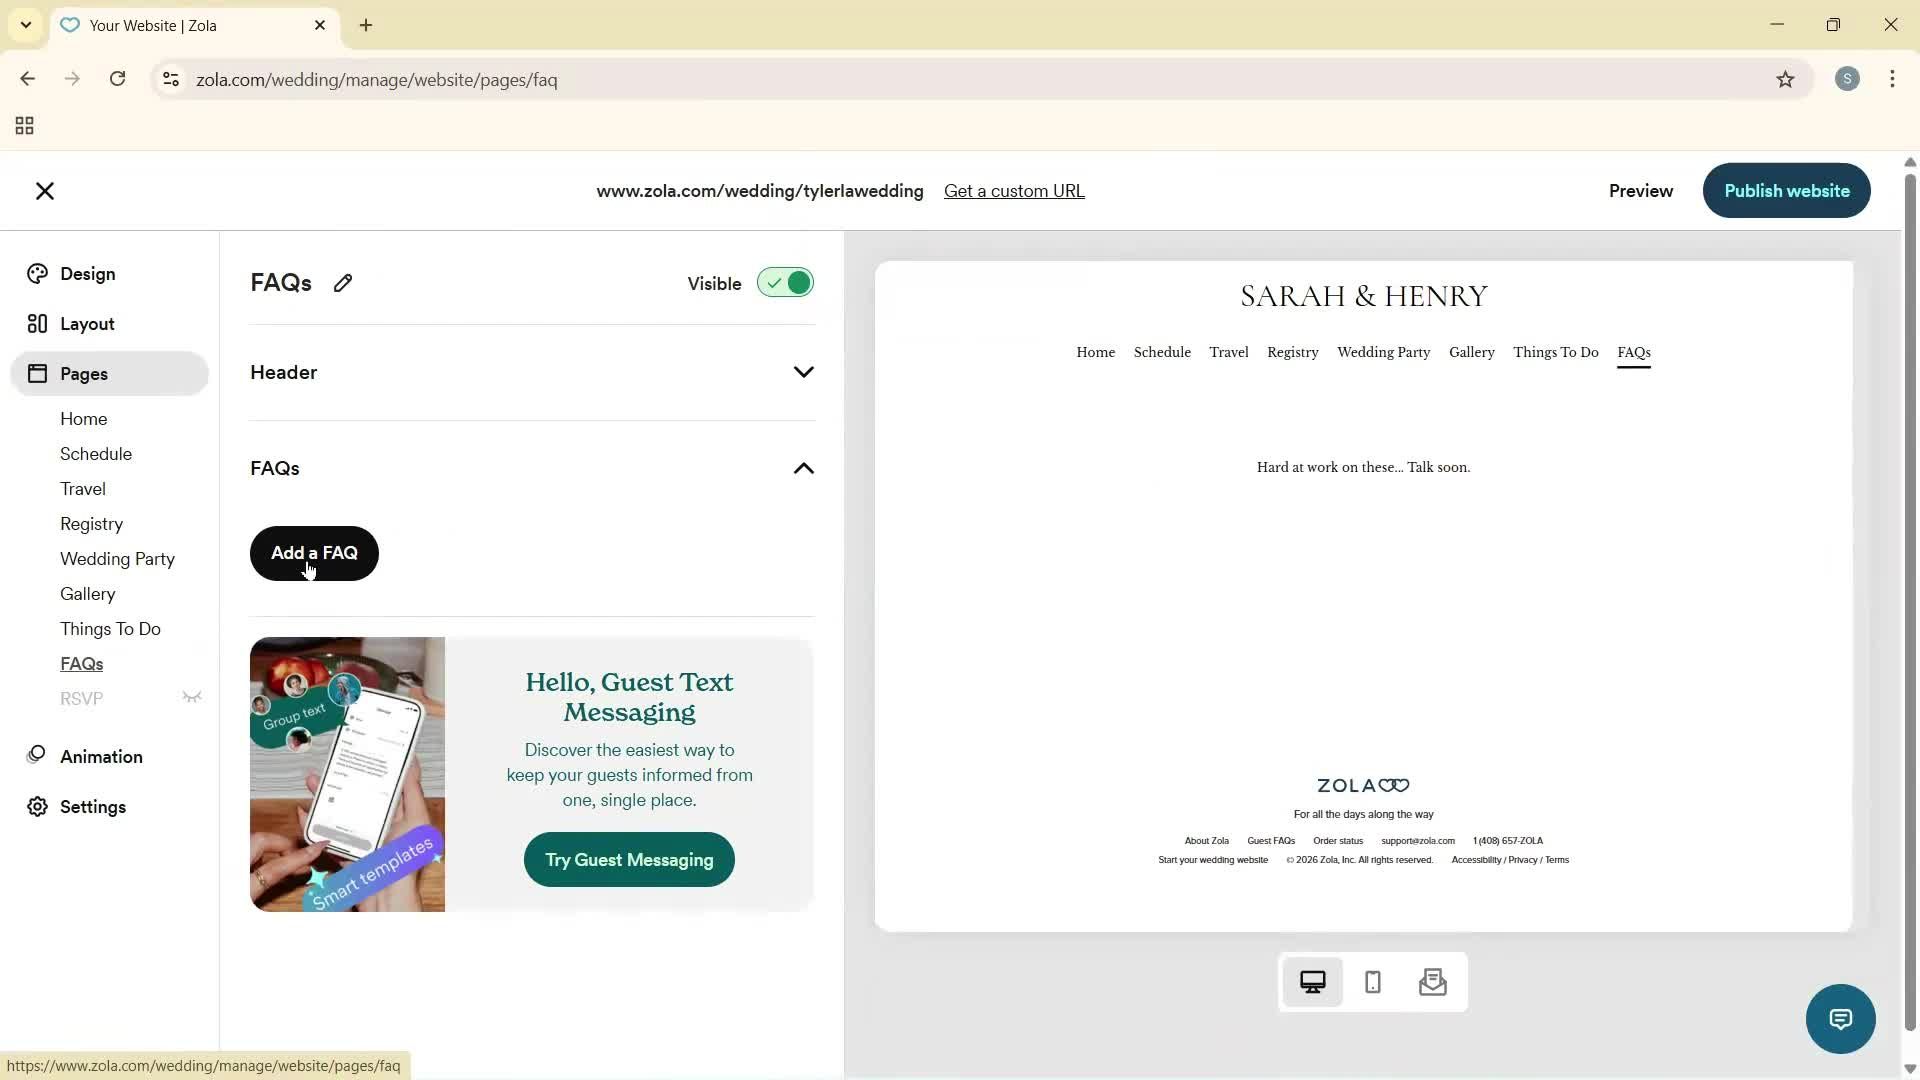This screenshot has width=1920, height=1080.
Task: Select Things To Do in the pages list
Action: [x=110, y=628]
